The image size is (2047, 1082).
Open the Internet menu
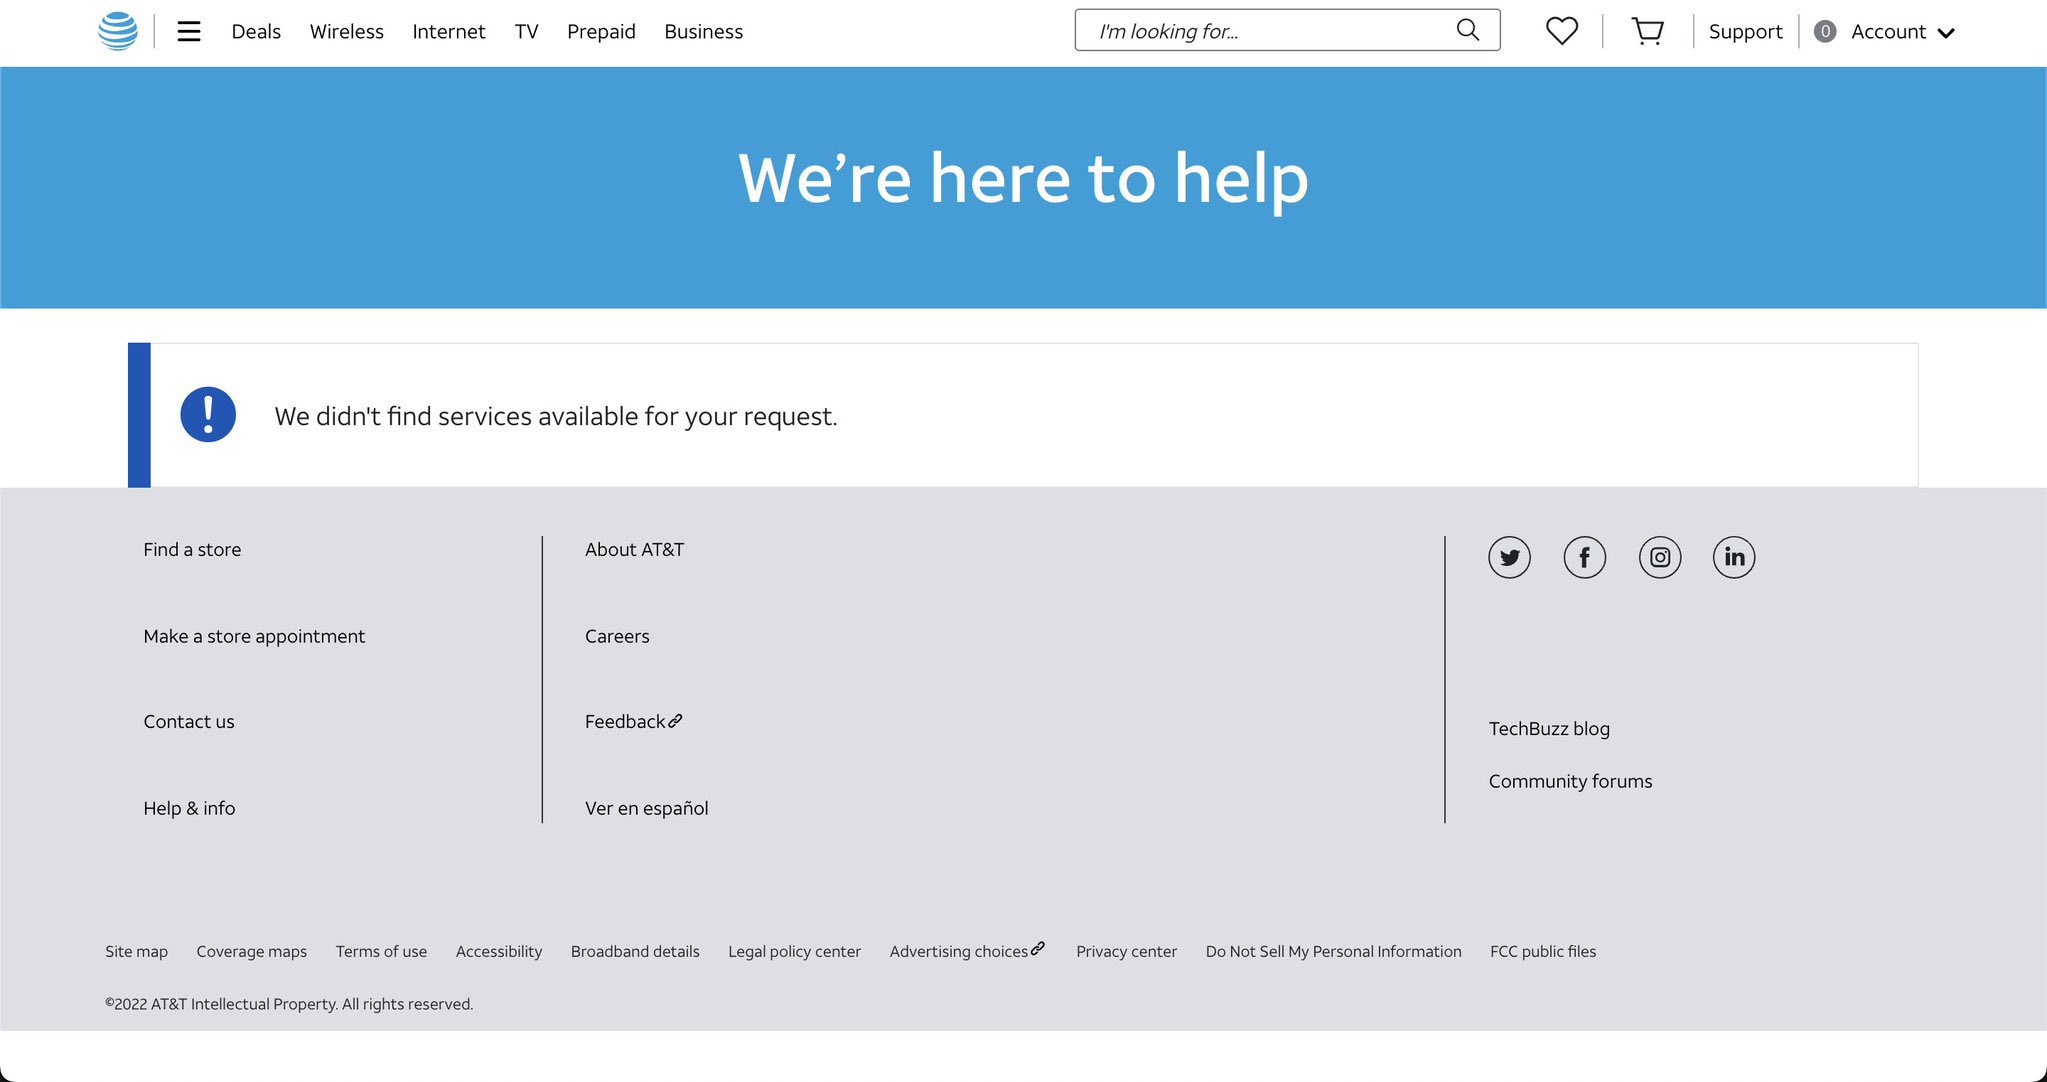click(449, 32)
